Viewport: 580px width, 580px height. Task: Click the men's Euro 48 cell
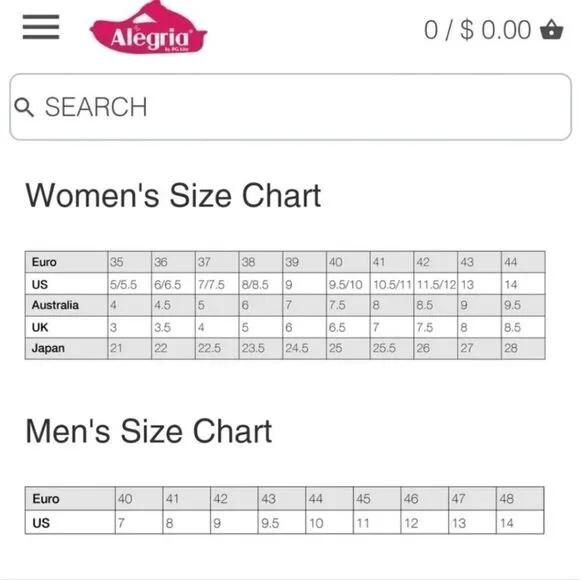click(520, 499)
